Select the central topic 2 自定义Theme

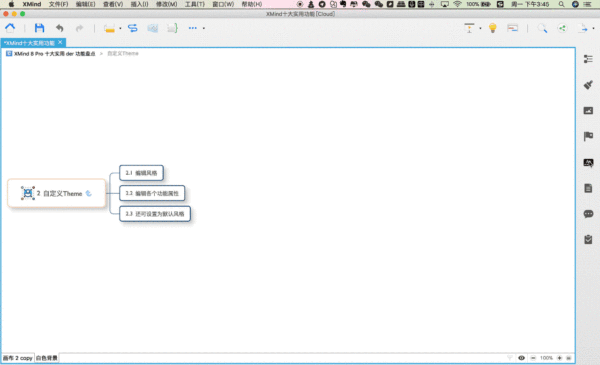tap(56, 193)
